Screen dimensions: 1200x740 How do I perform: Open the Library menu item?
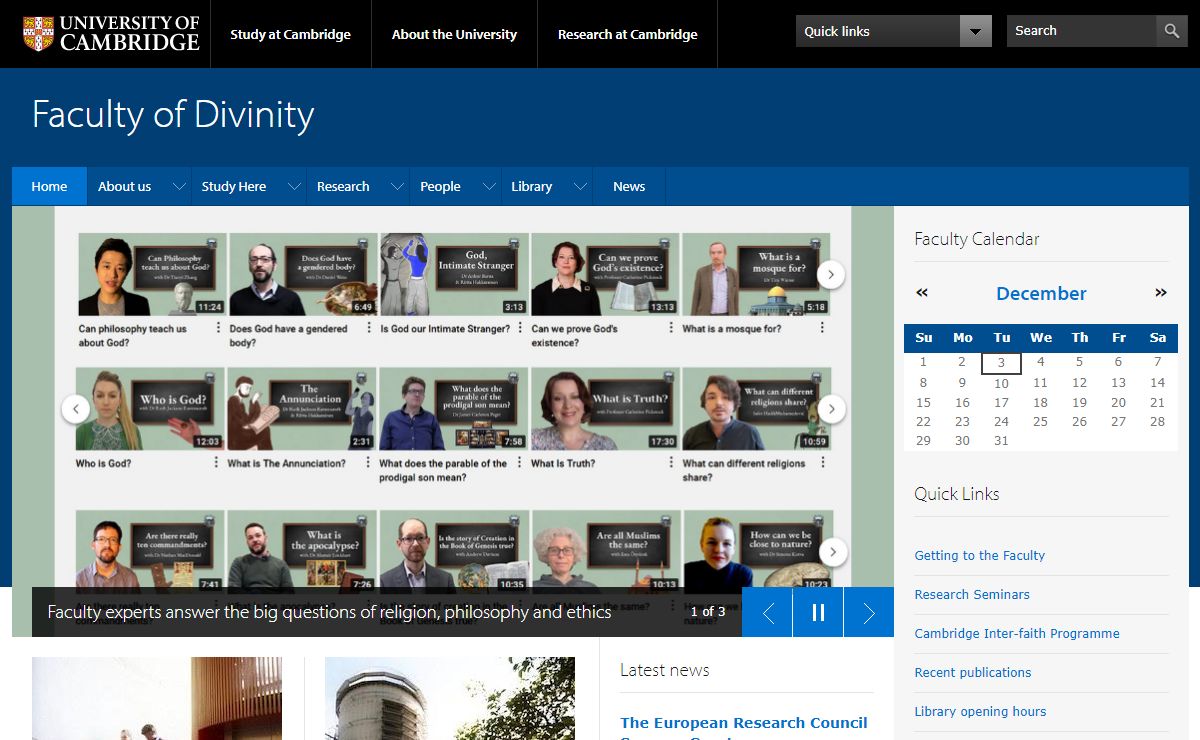[531, 186]
